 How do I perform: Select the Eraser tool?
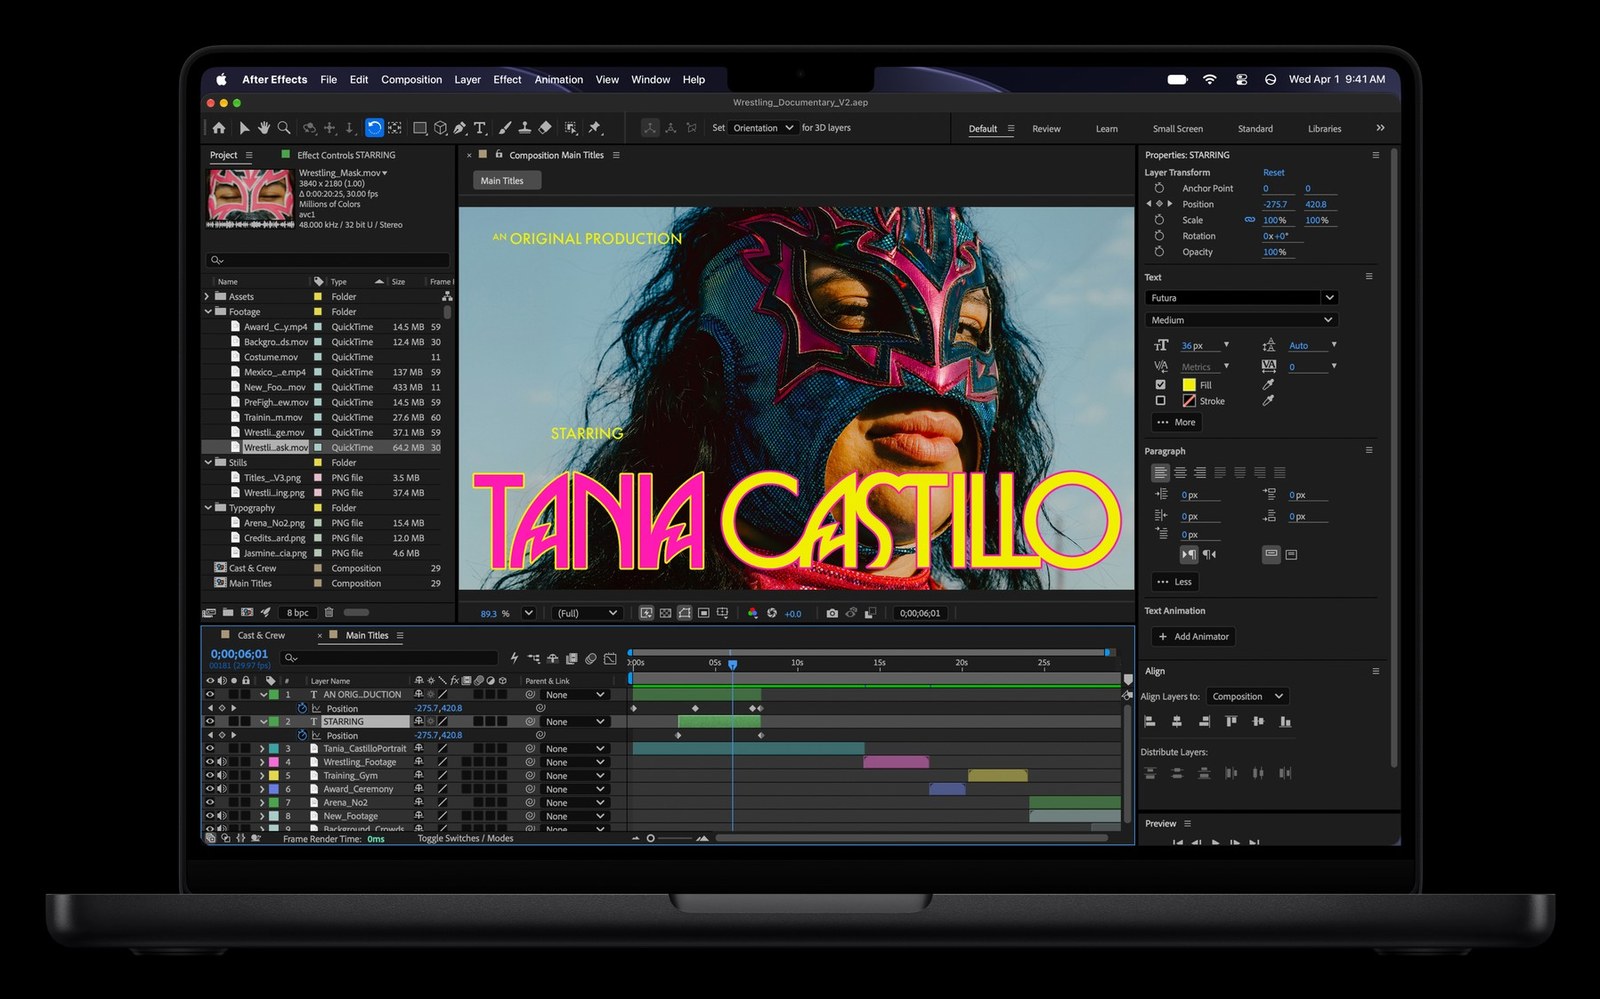pyautogui.click(x=545, y=128)
